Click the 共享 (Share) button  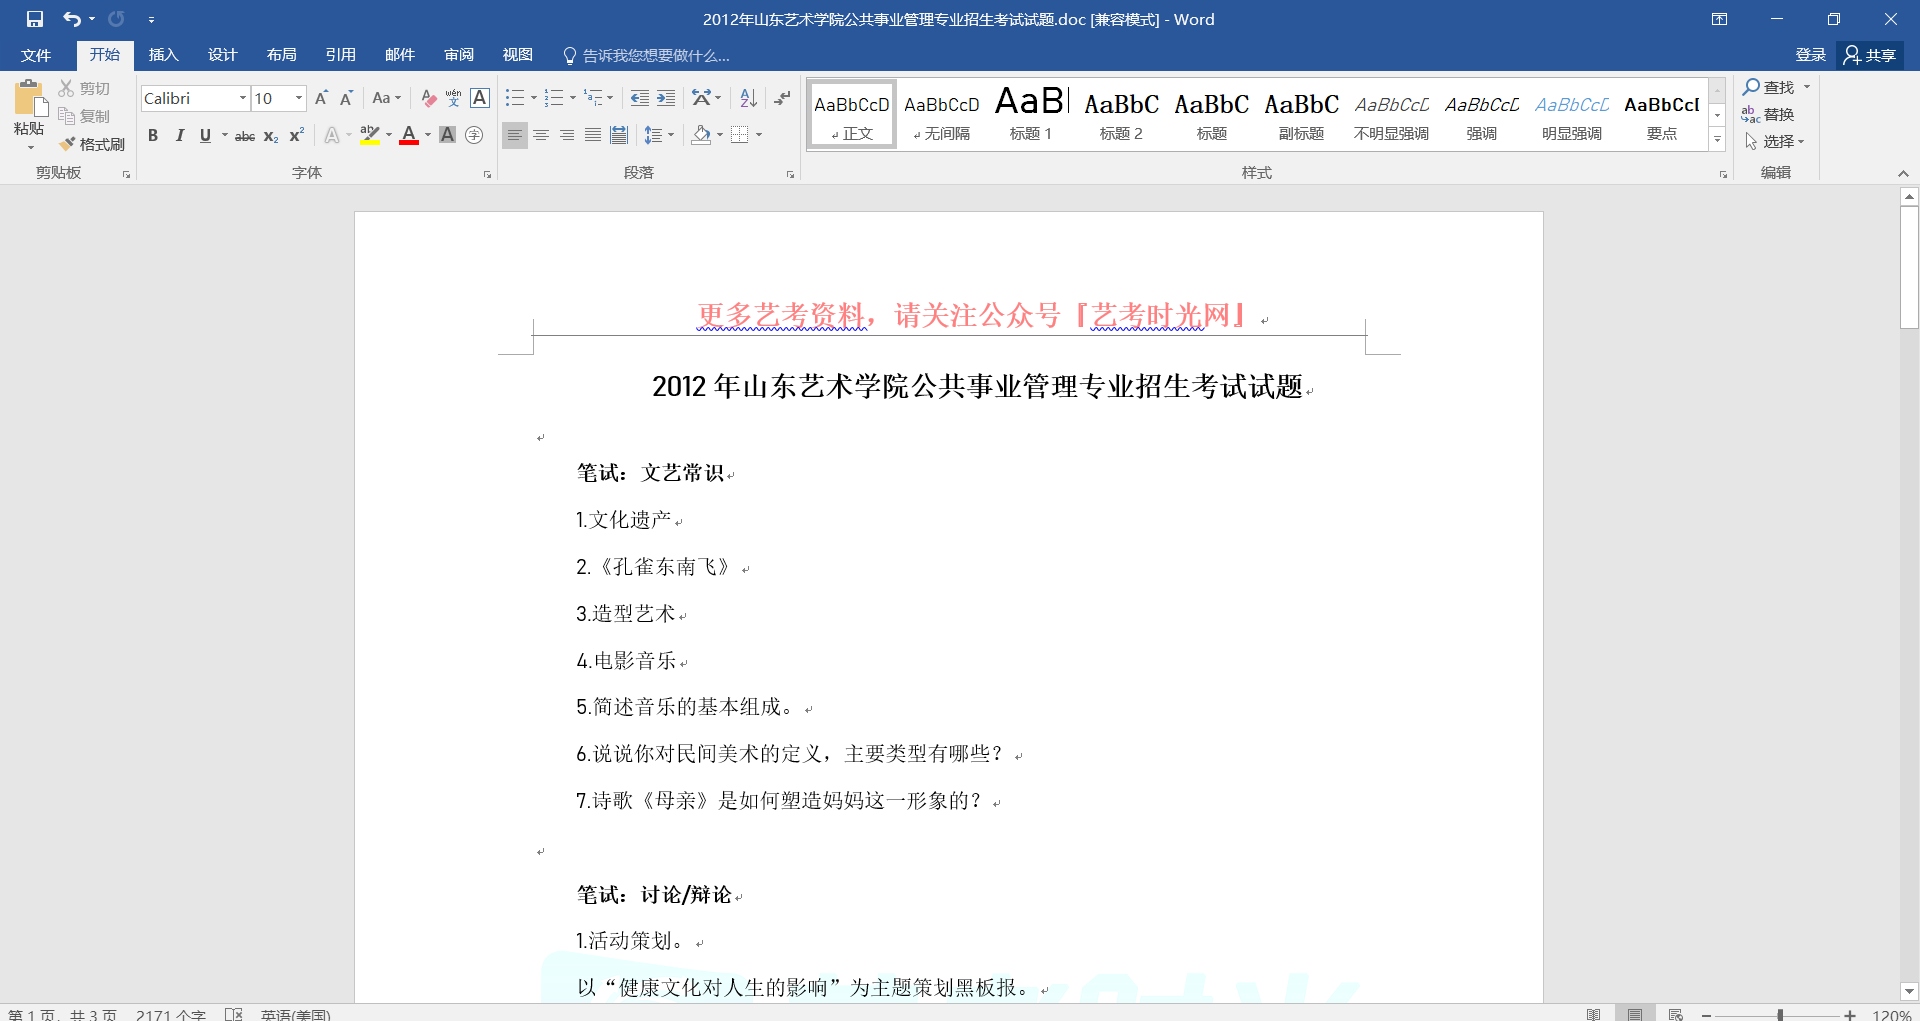click(1870, 55)
